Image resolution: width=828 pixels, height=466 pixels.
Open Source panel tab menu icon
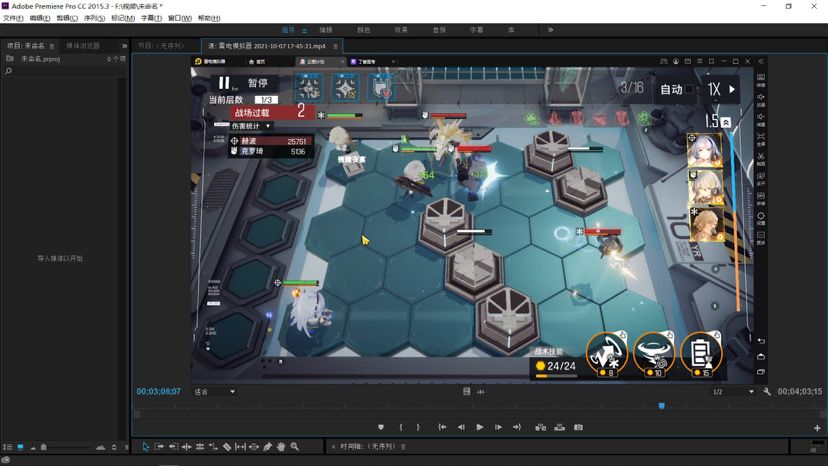pos(335,46)
